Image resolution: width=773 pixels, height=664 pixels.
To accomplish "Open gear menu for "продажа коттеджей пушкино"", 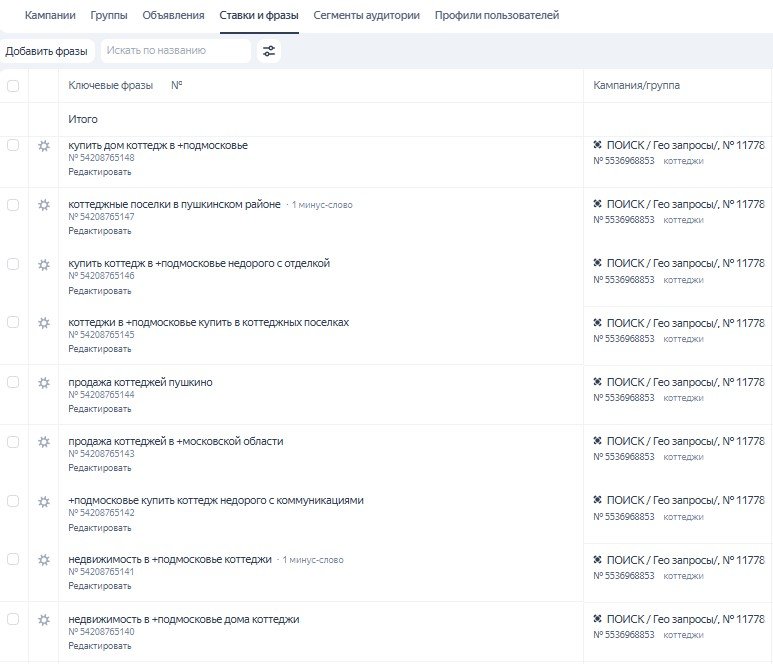I will pos(43,383).
